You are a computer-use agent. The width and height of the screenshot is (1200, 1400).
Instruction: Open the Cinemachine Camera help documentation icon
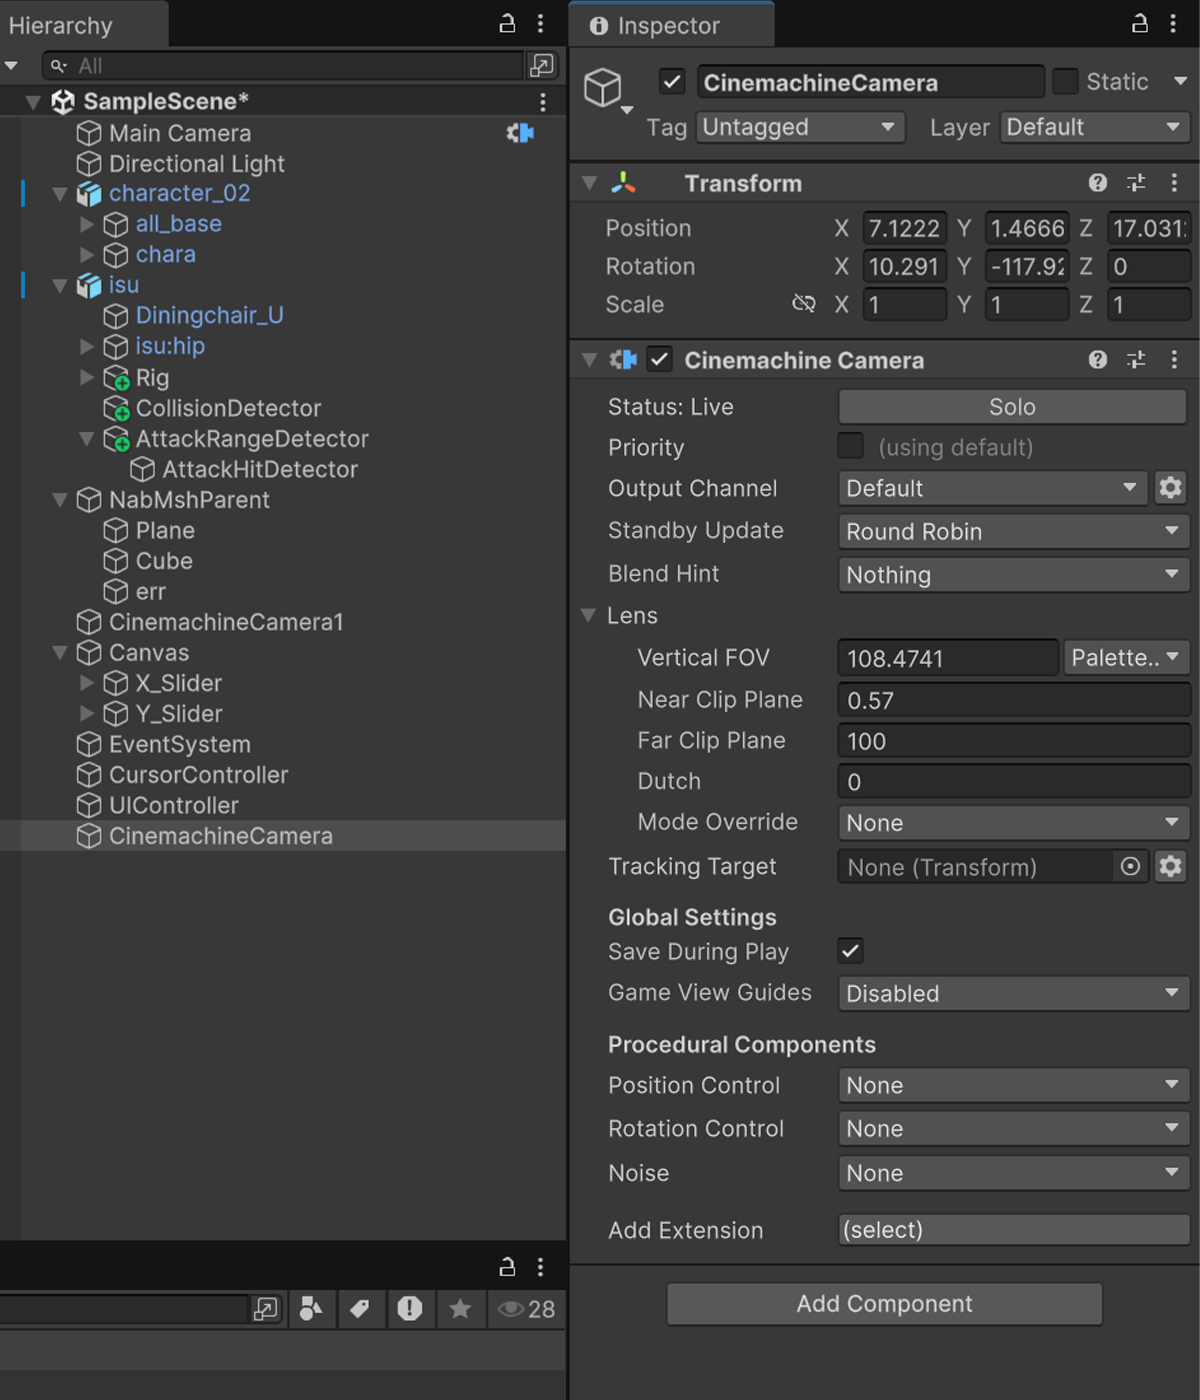pos(1097,360)
